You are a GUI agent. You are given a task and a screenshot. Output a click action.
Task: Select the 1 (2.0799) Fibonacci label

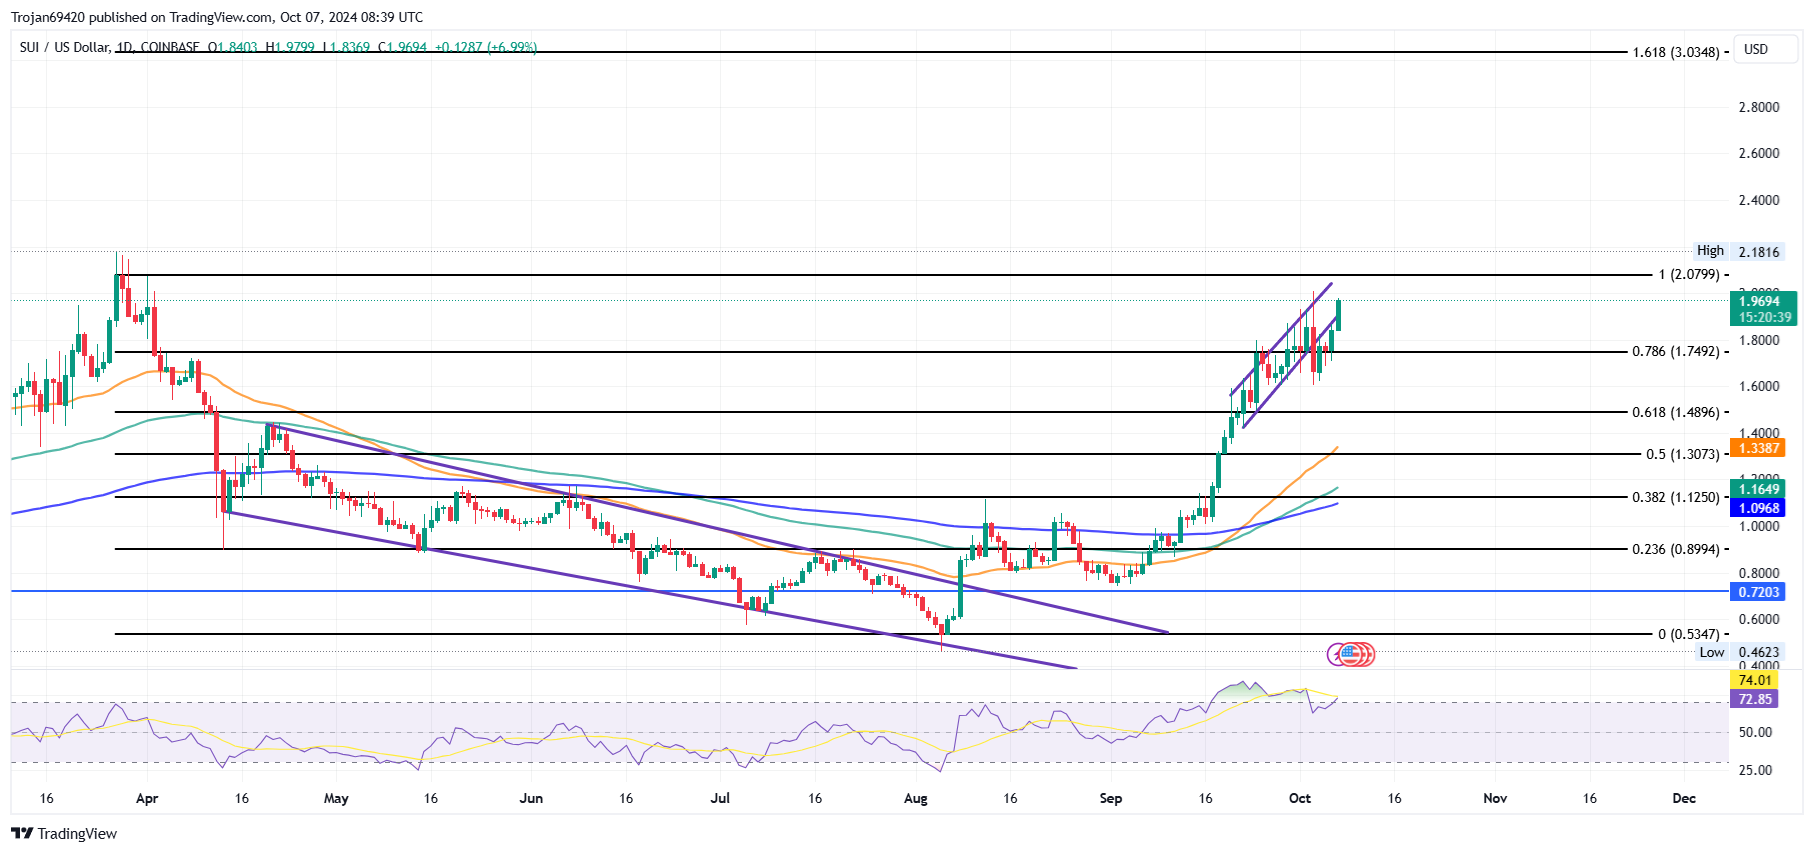point(1689,274)
